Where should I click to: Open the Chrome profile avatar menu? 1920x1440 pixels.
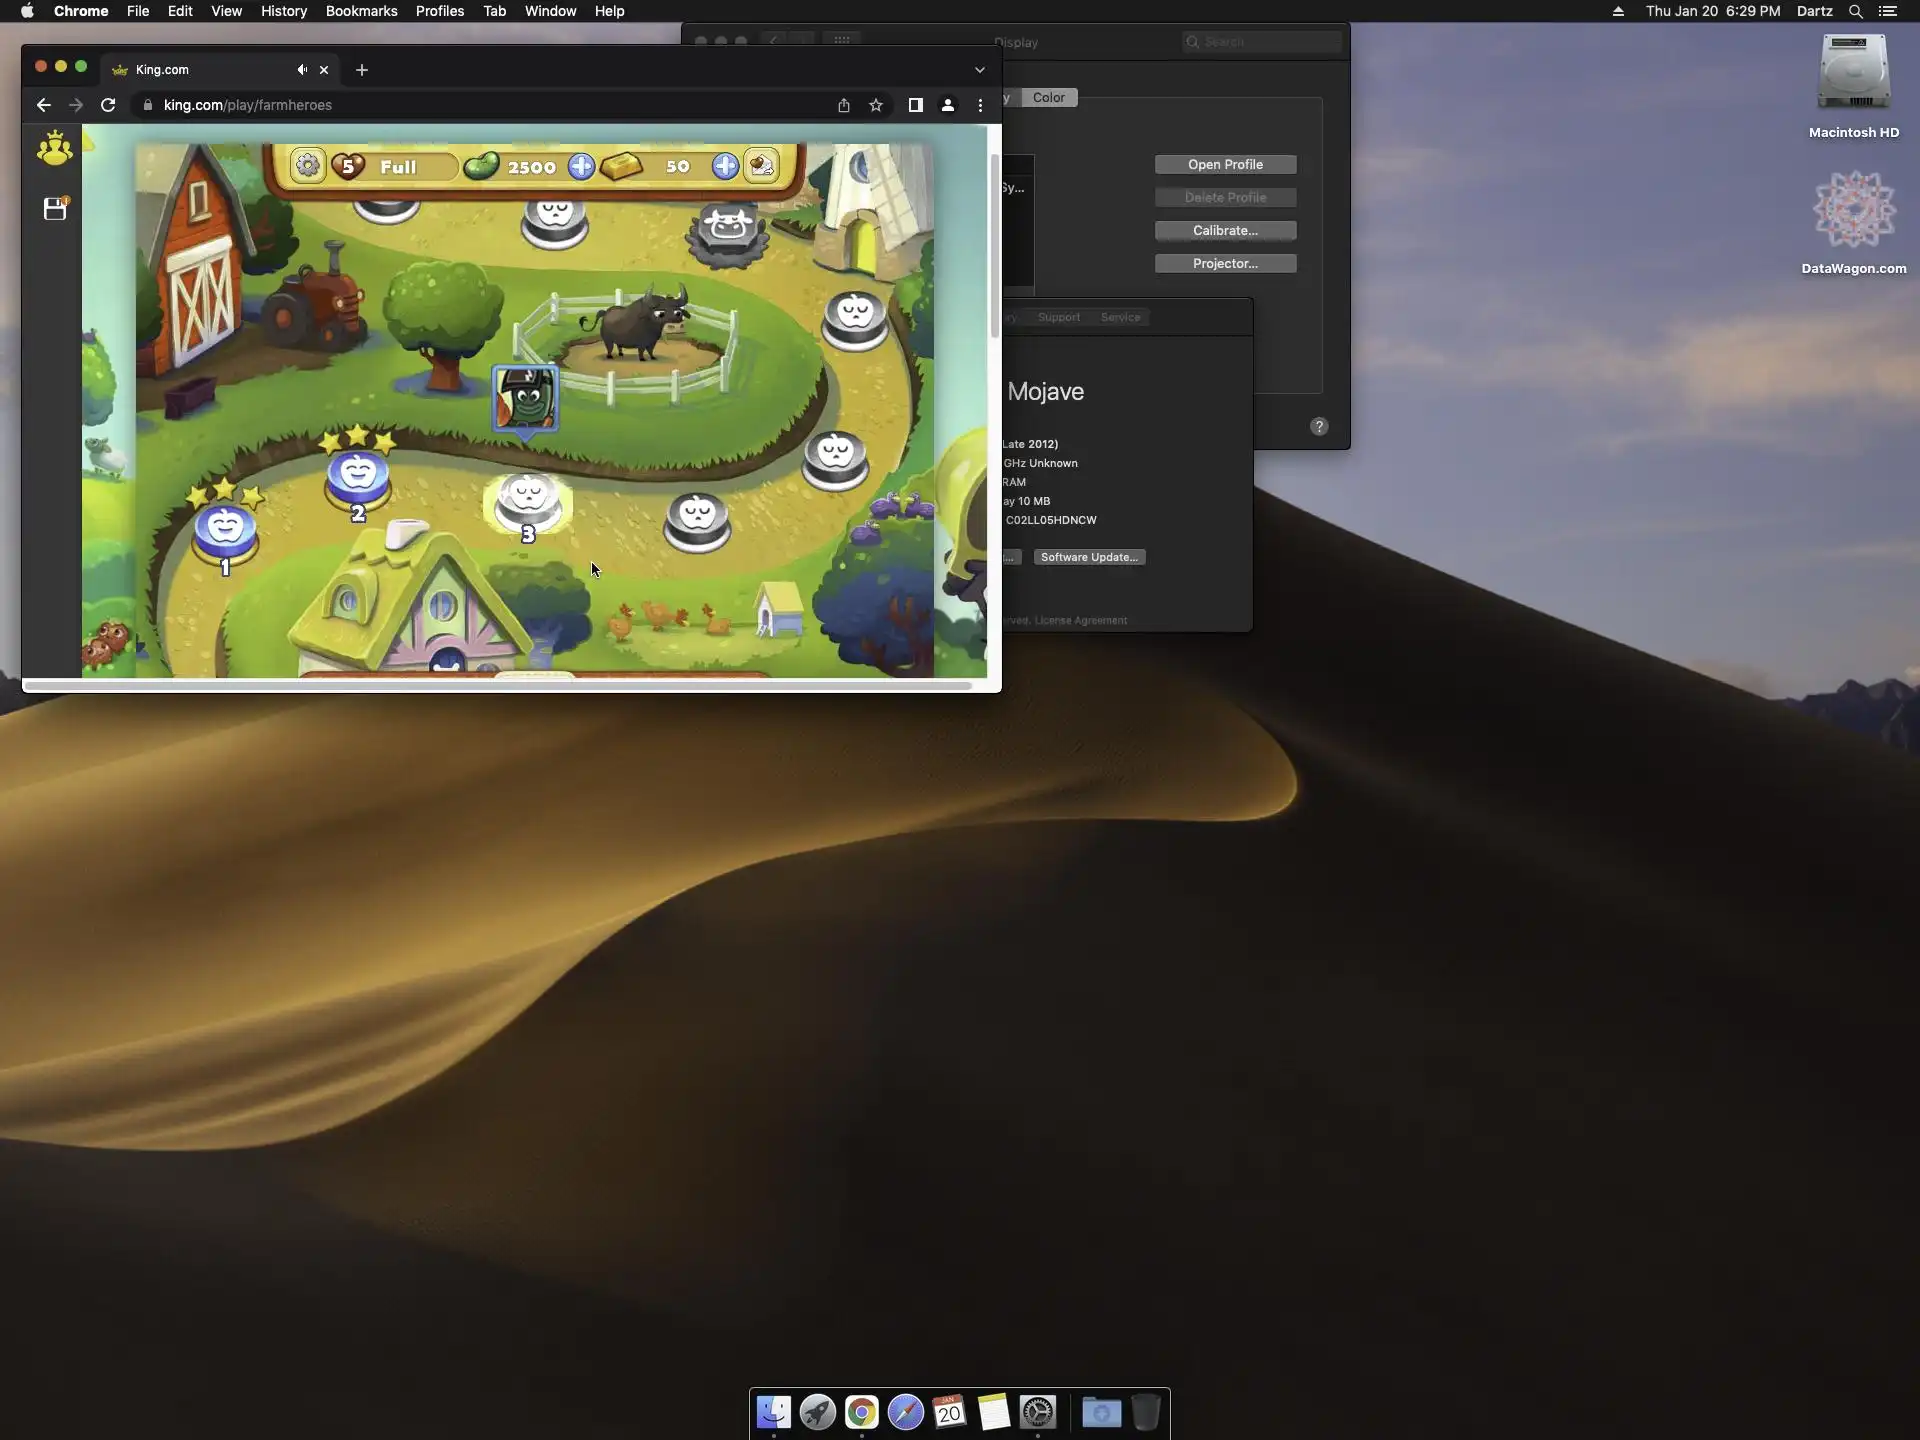coord(948,105)
